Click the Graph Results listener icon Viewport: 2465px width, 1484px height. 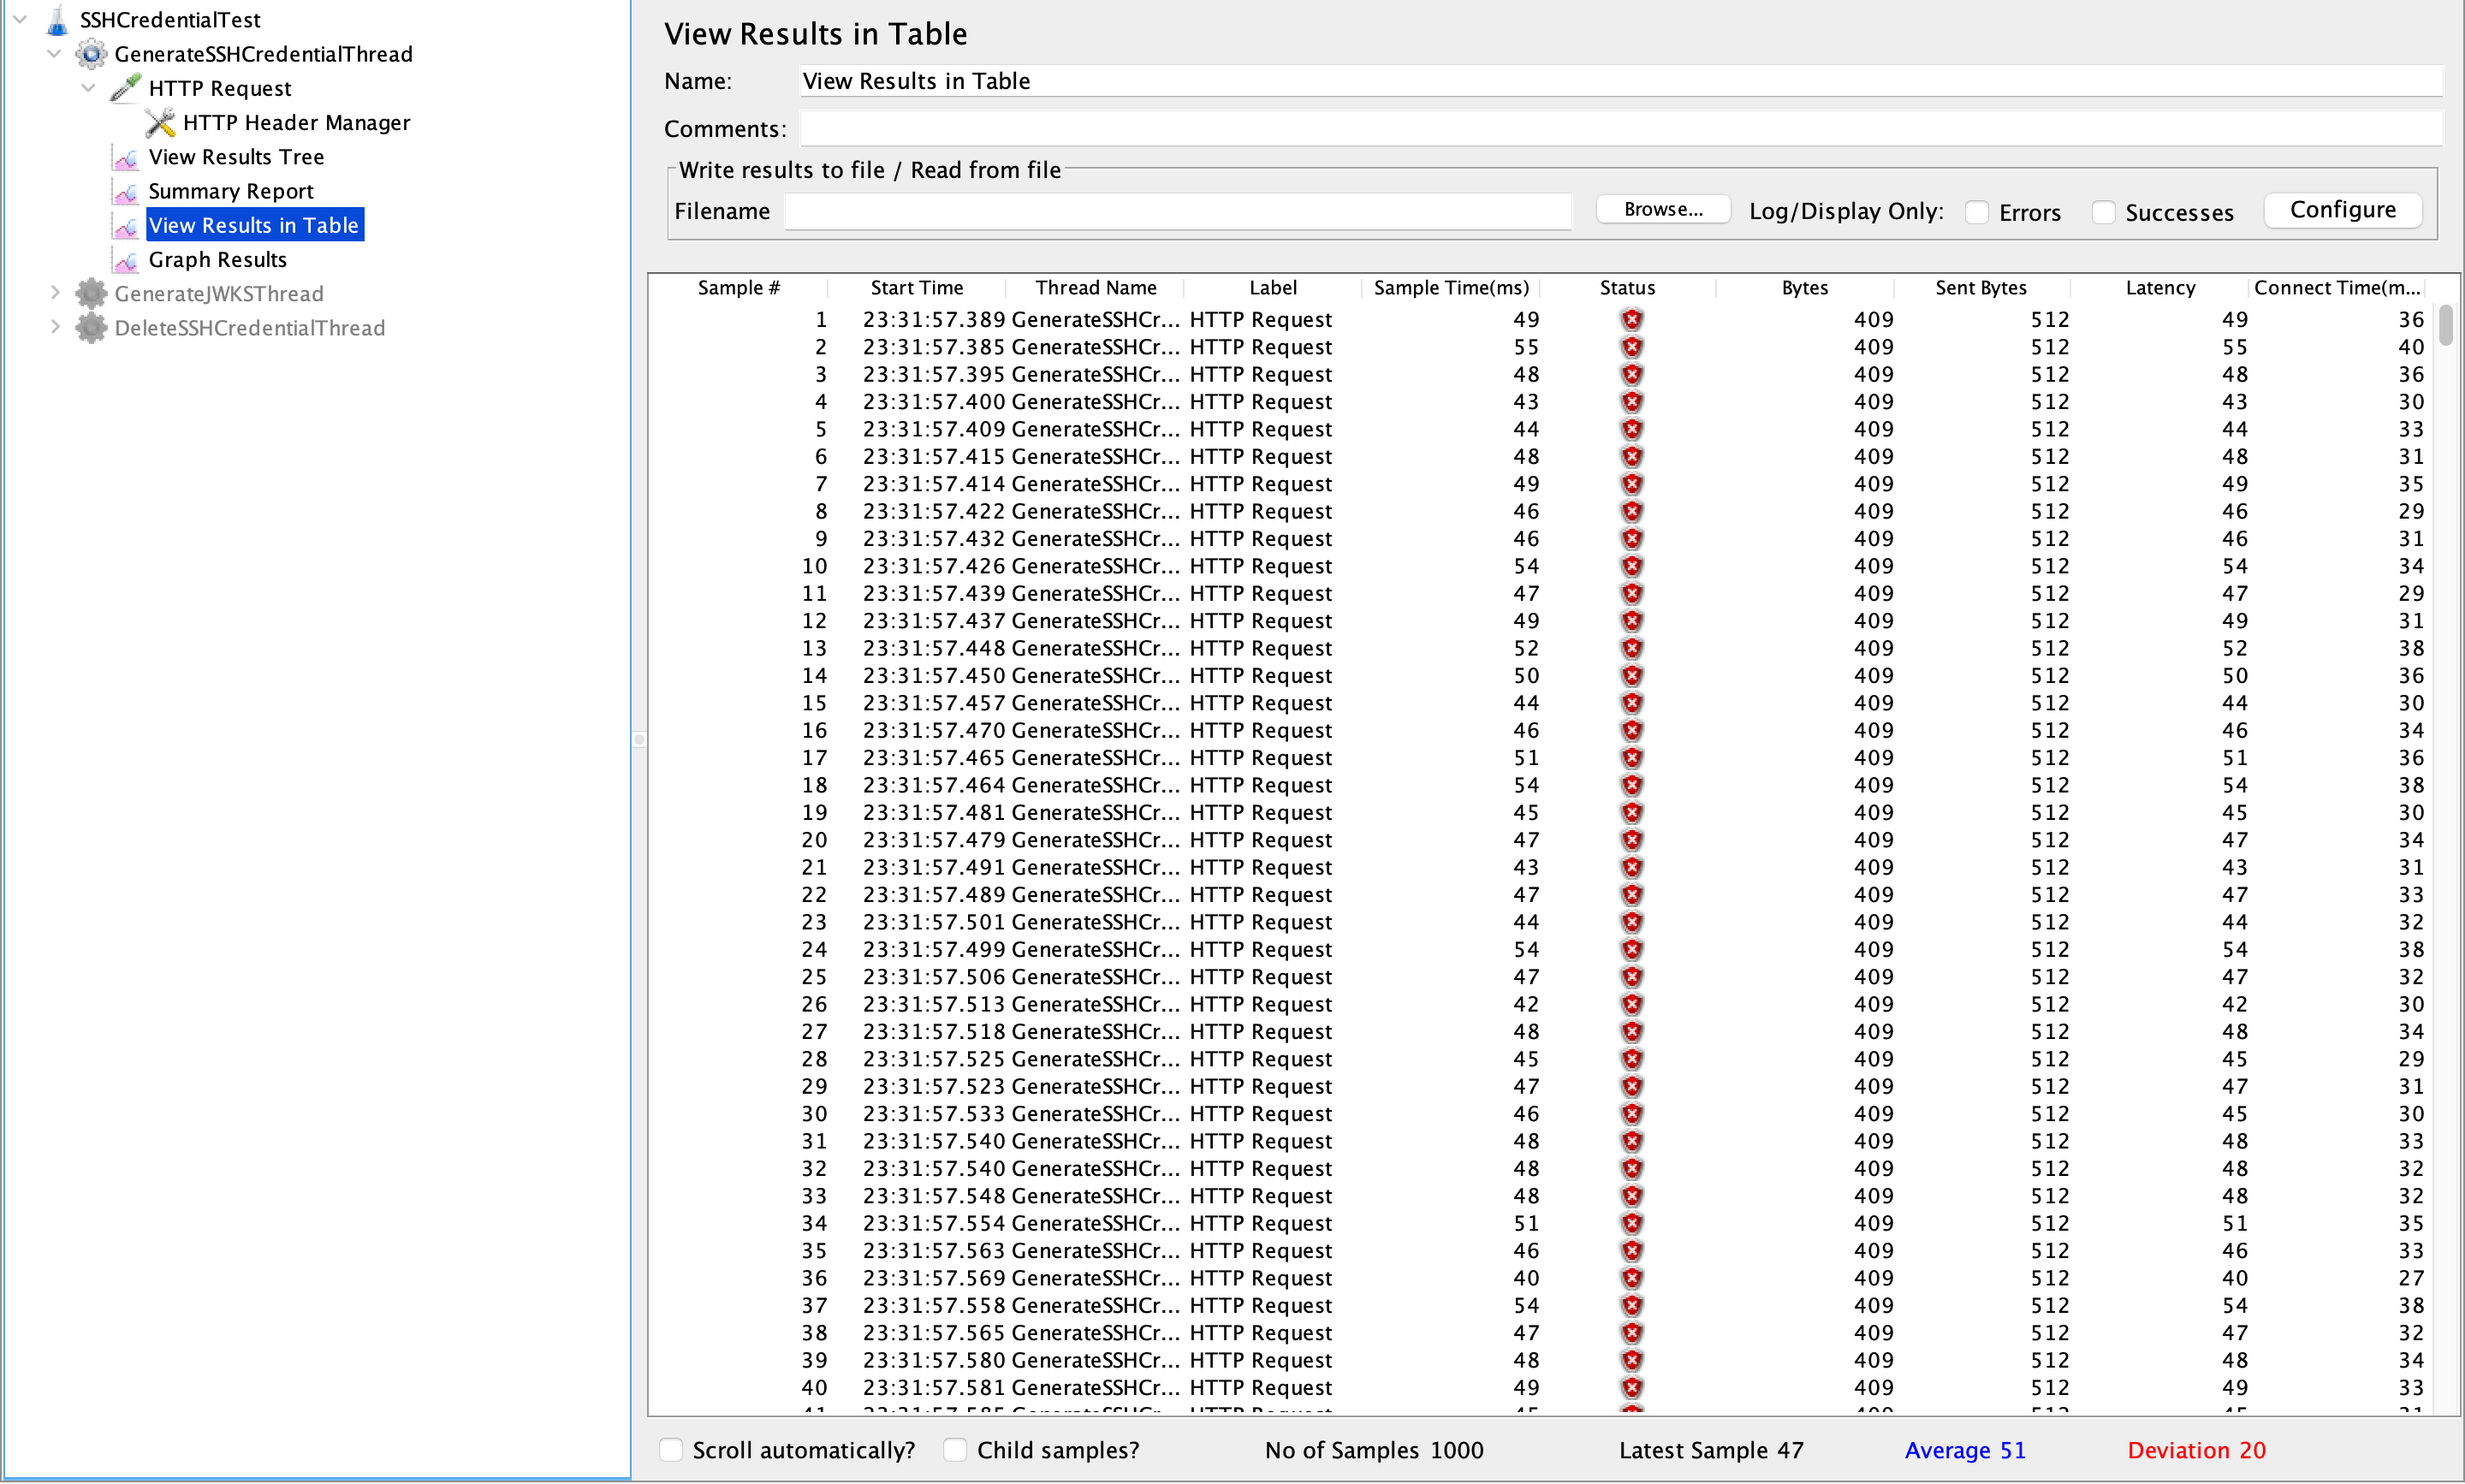126,261
